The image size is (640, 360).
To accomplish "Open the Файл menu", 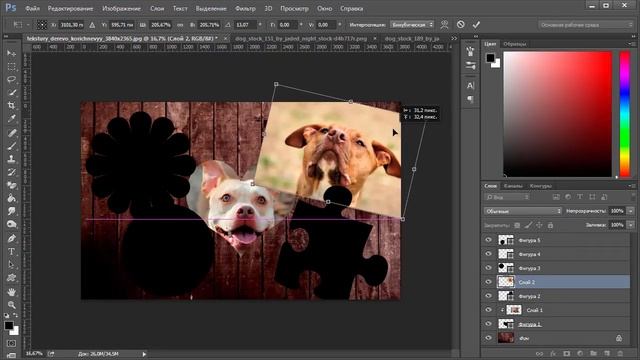I will click(x=32, y=8).
